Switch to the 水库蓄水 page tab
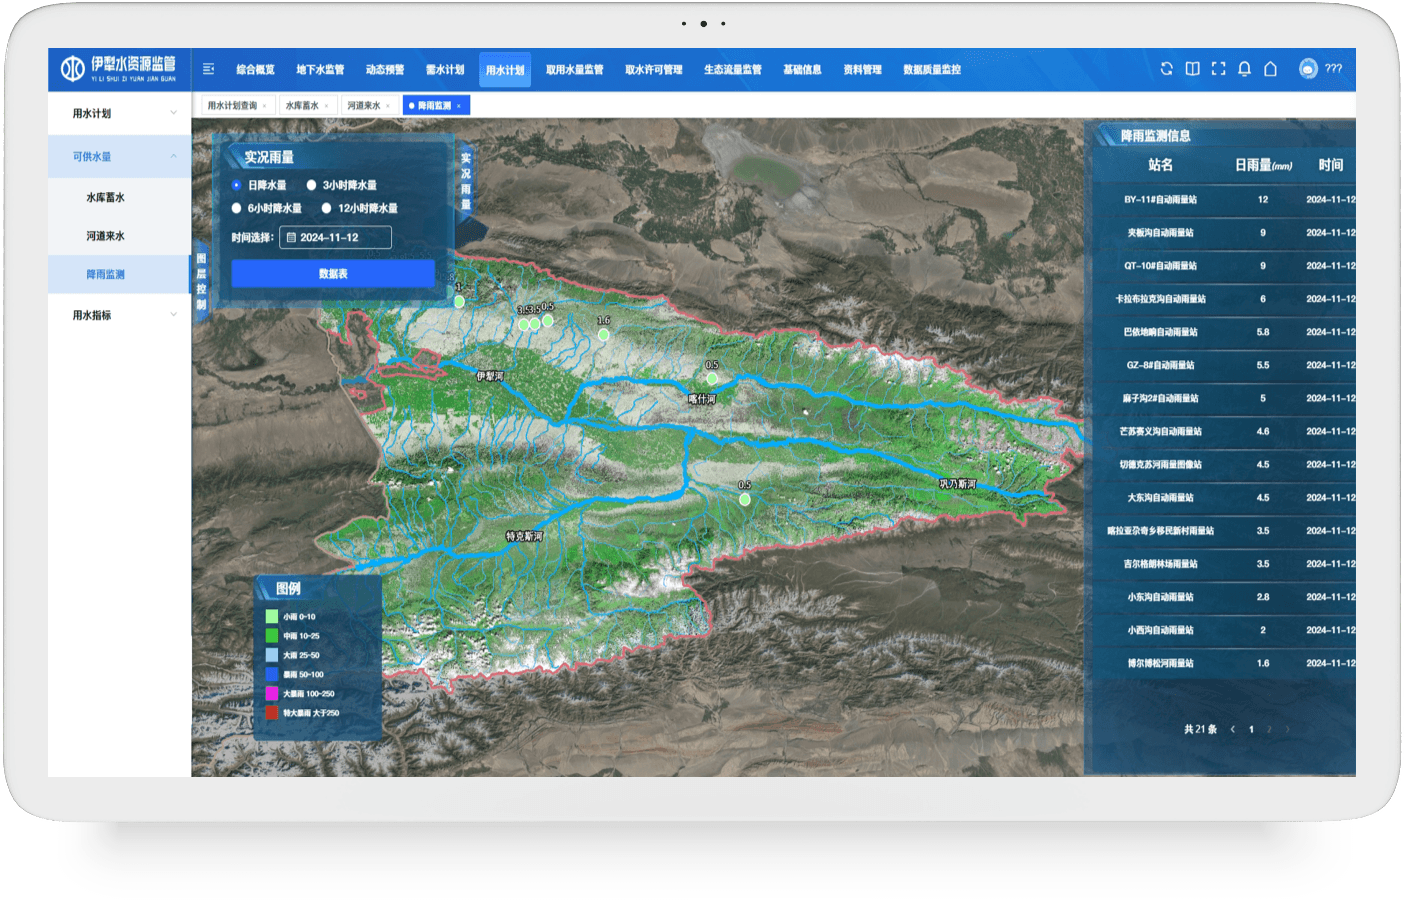The height and width of the screenshot is (900, 1404). point(302,106)
